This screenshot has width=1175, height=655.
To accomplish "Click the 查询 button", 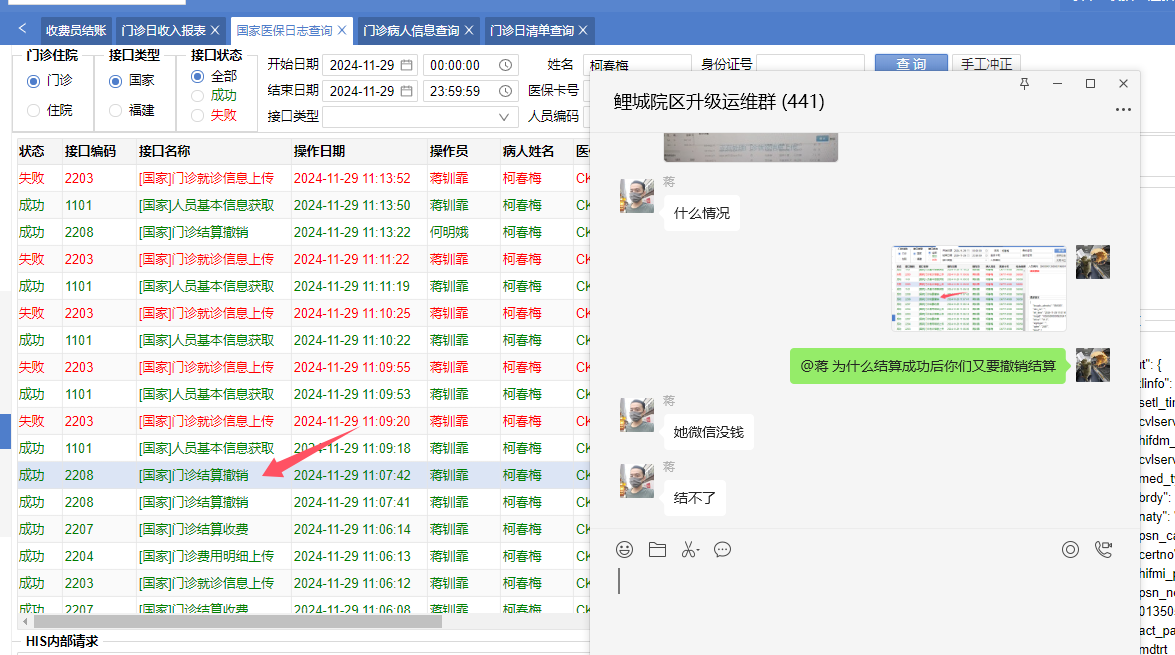I will click(x=911, y=64).
